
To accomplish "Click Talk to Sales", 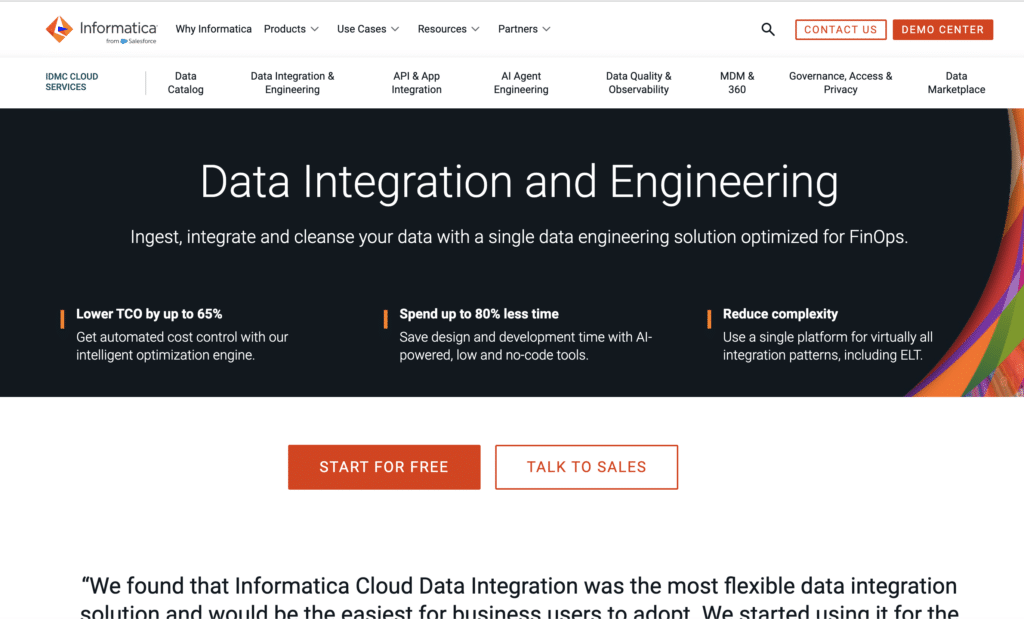I will (586, 466).
